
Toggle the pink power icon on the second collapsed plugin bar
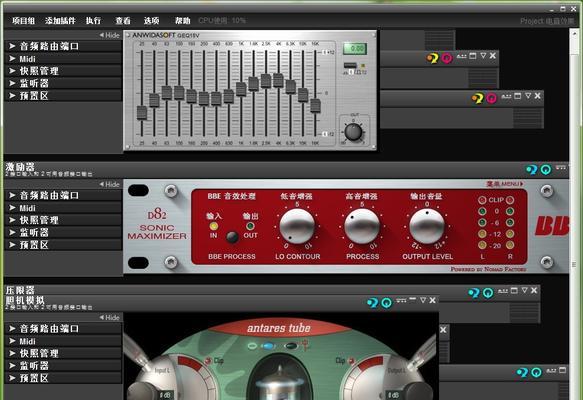click(491, 98)
